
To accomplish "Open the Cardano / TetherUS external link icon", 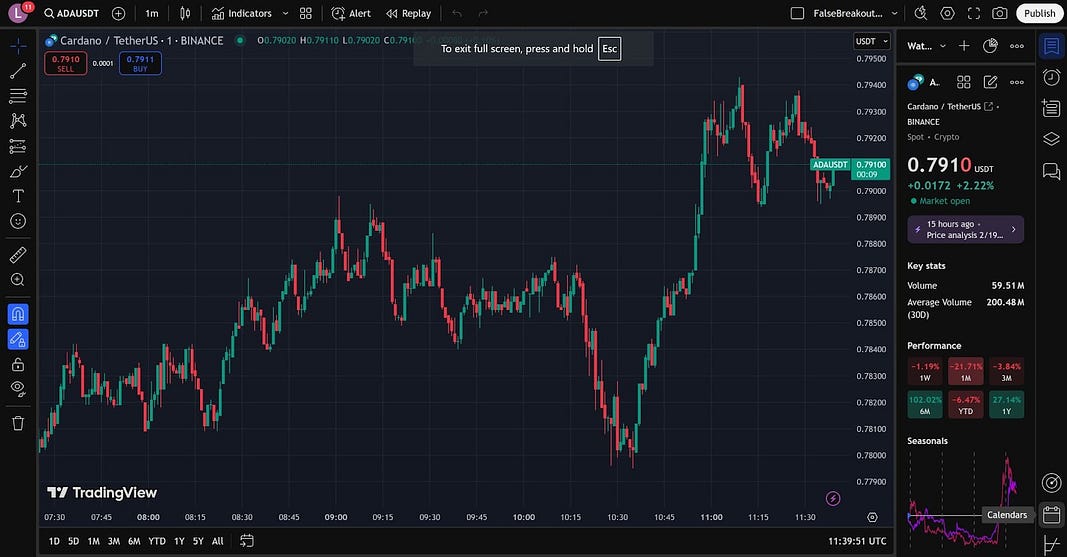I will [x=989, y=107].
